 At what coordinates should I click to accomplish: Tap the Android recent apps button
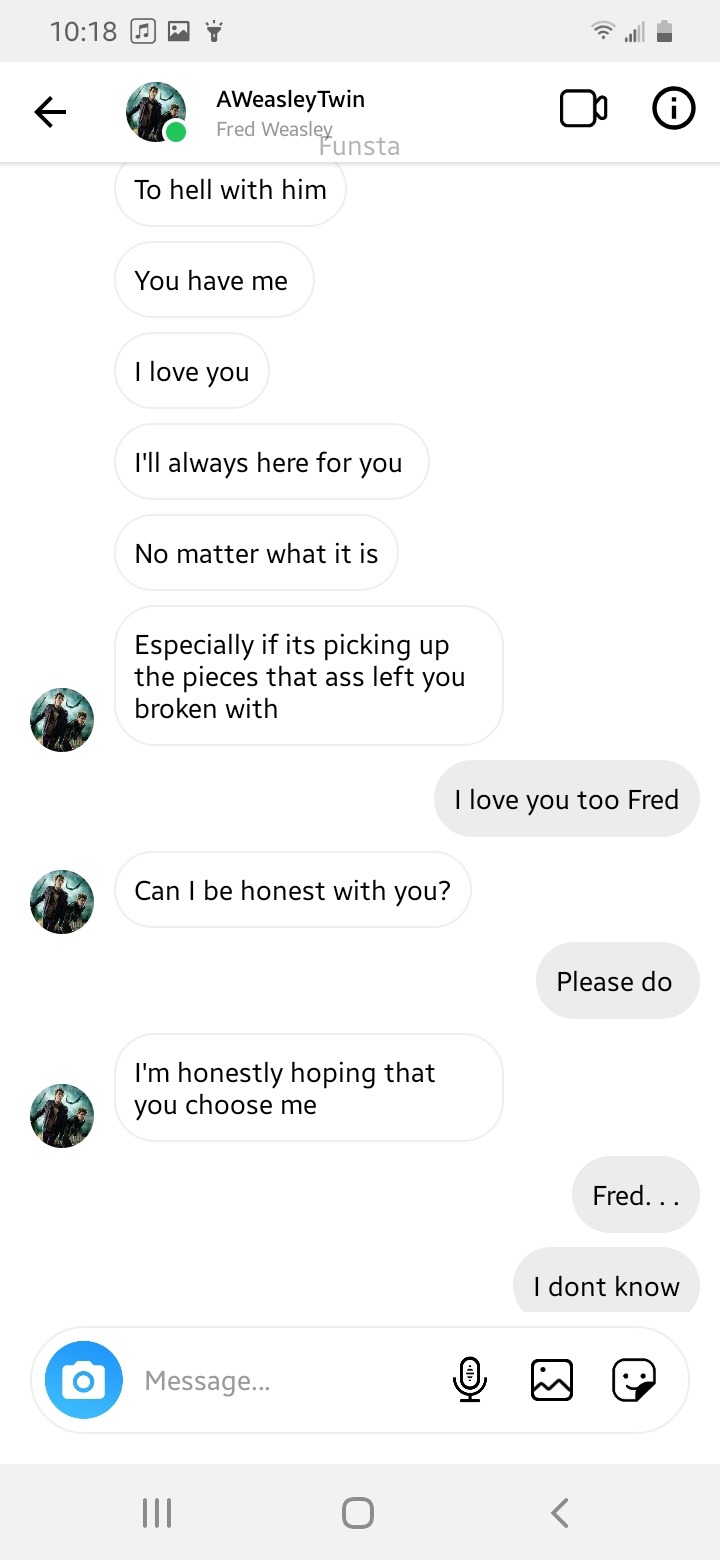point(157,1512)
